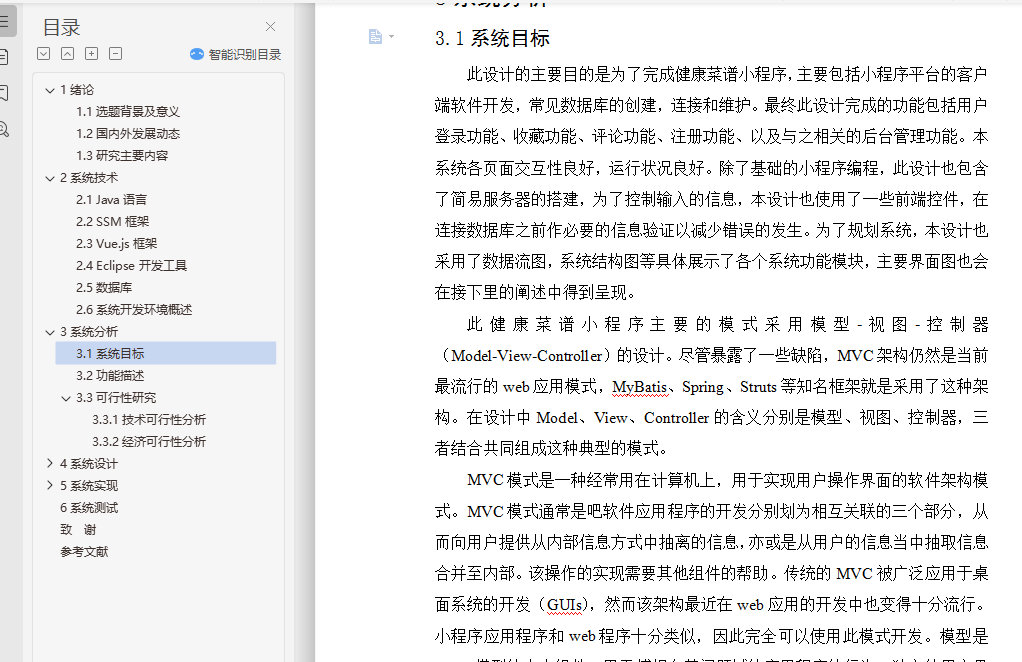Collapse the 2 系统技术 outline section

[50, 178]
